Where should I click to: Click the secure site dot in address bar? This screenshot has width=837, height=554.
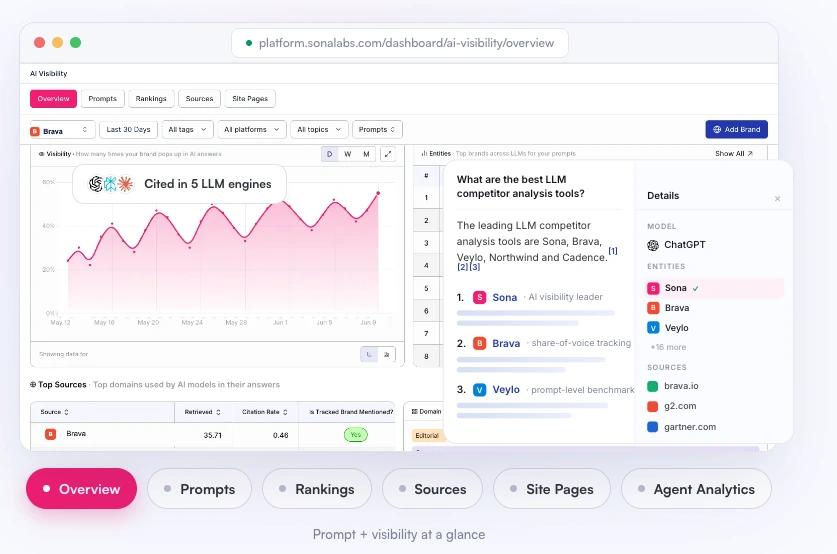(249, 43)
